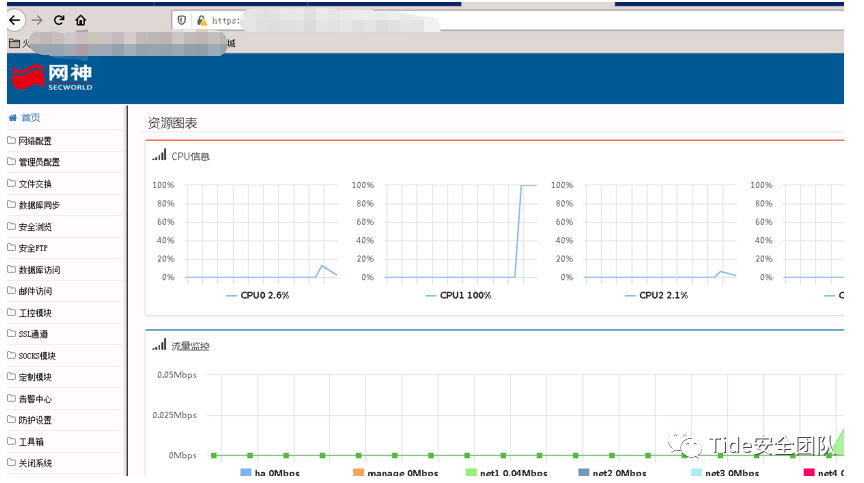Image resolution: width=864 pixels, height=483 pixels.
Task: Click the 流量监控 panel title
Action: 191,346
